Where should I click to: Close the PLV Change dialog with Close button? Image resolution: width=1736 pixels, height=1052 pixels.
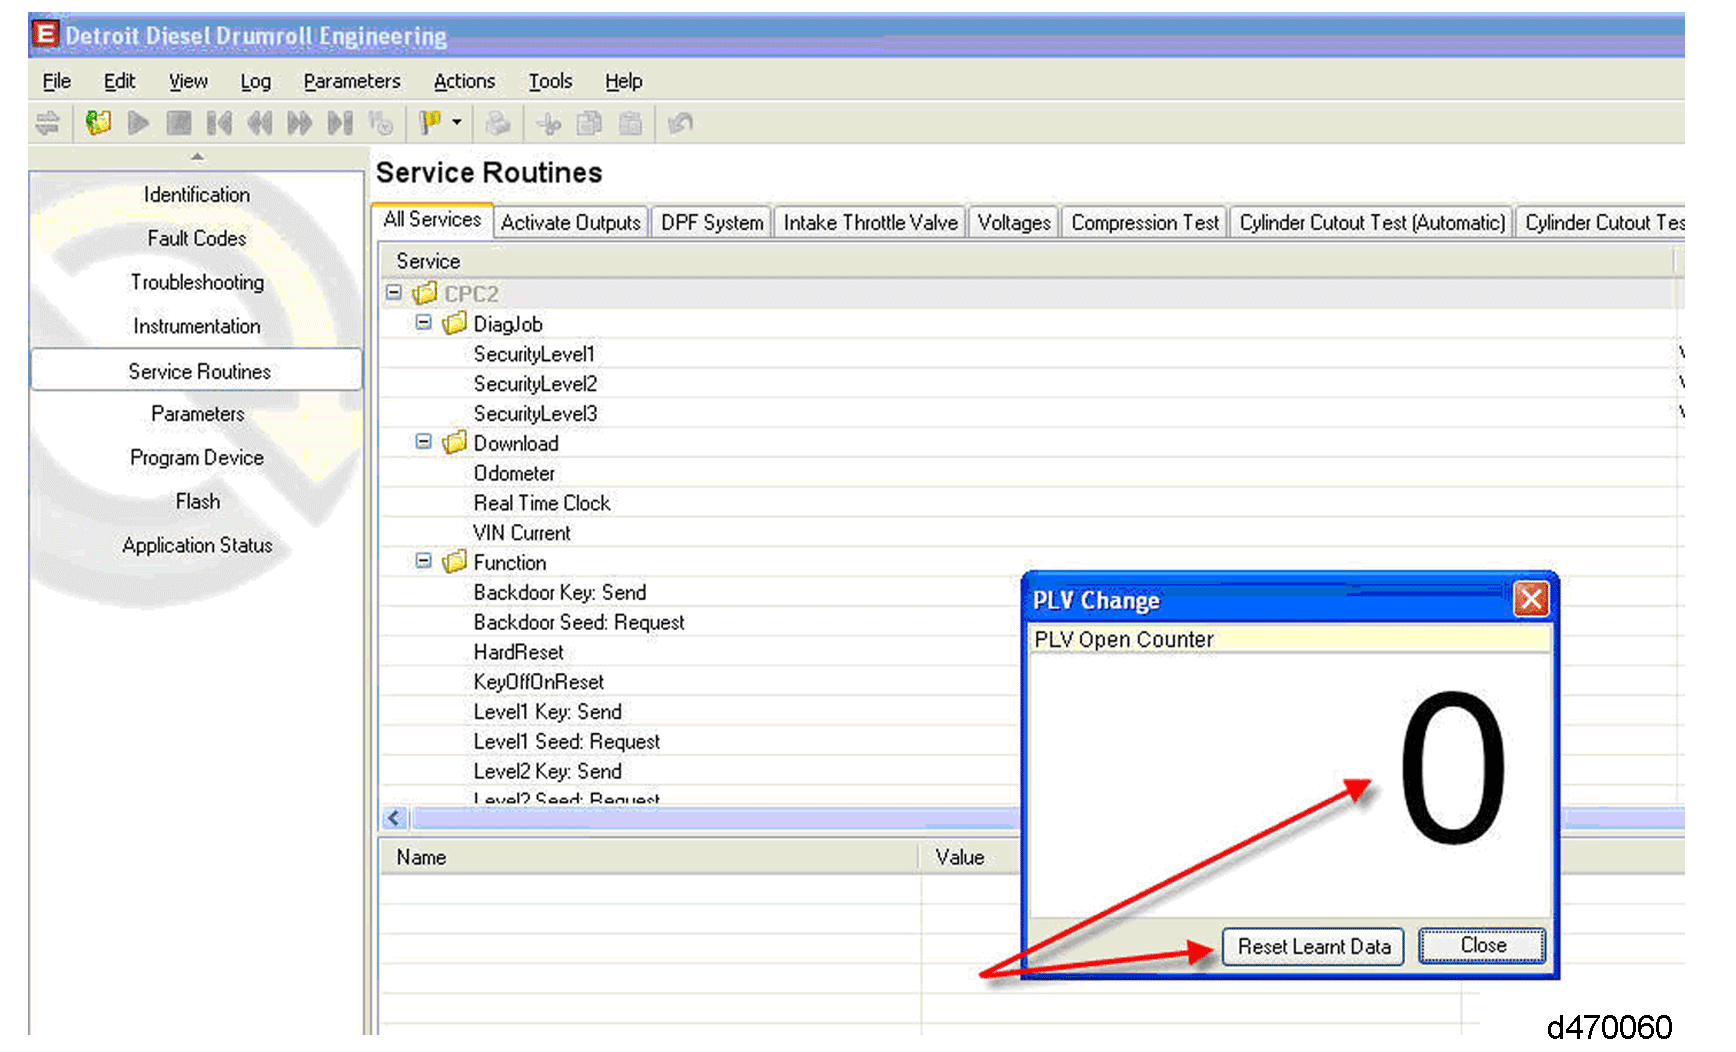pos(1482,946)
